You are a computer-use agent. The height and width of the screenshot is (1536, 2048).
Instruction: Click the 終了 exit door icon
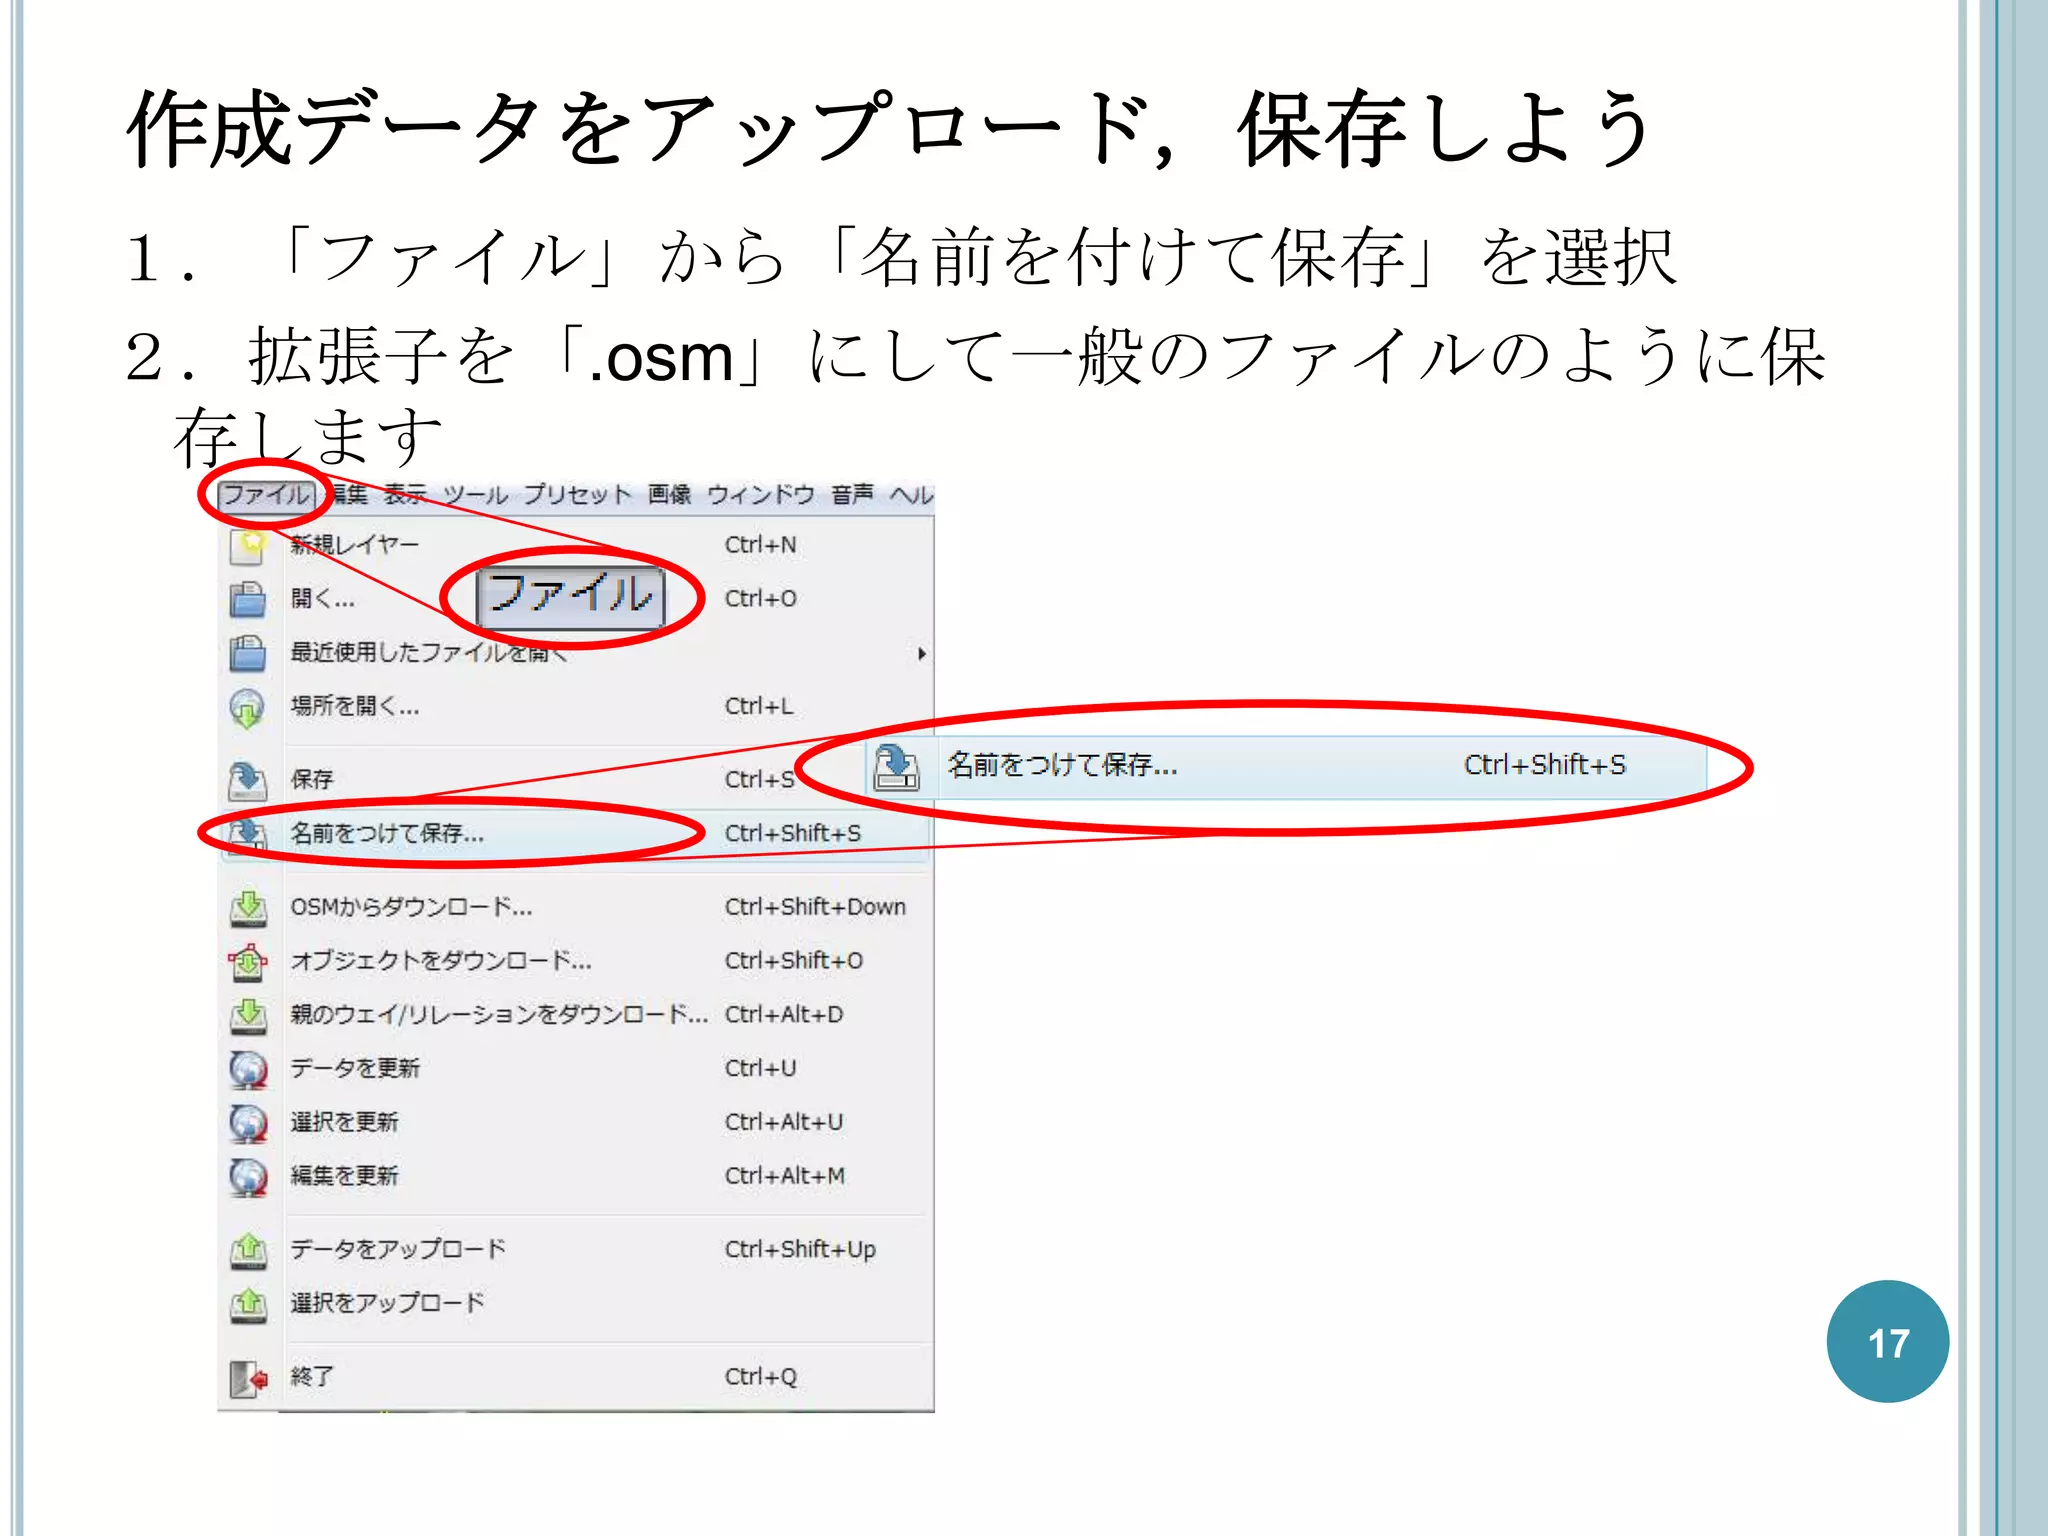[x=248, y=1378]
